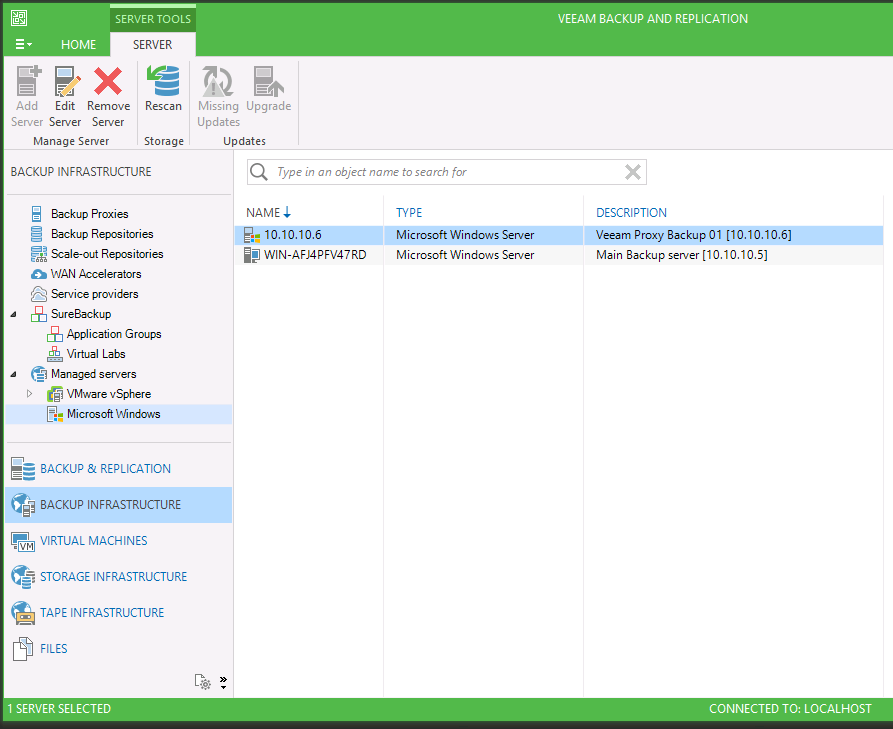Image resolution: width=893 pixels, height=729 pixels.
Task: Click the VMware vSphere icon
Action: 55,394
